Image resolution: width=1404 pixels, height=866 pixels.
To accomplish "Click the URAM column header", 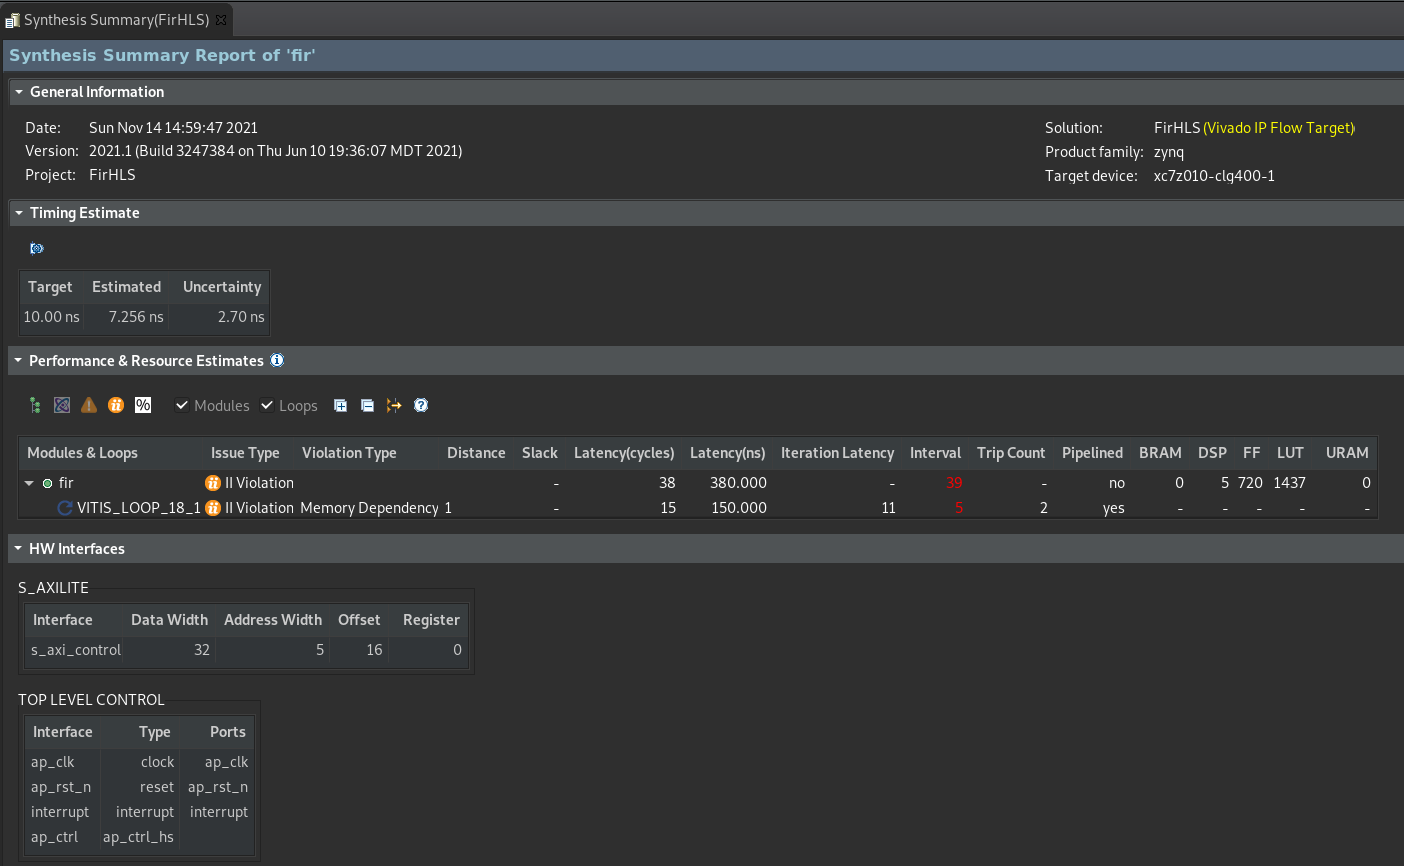I will (1347, 453).
